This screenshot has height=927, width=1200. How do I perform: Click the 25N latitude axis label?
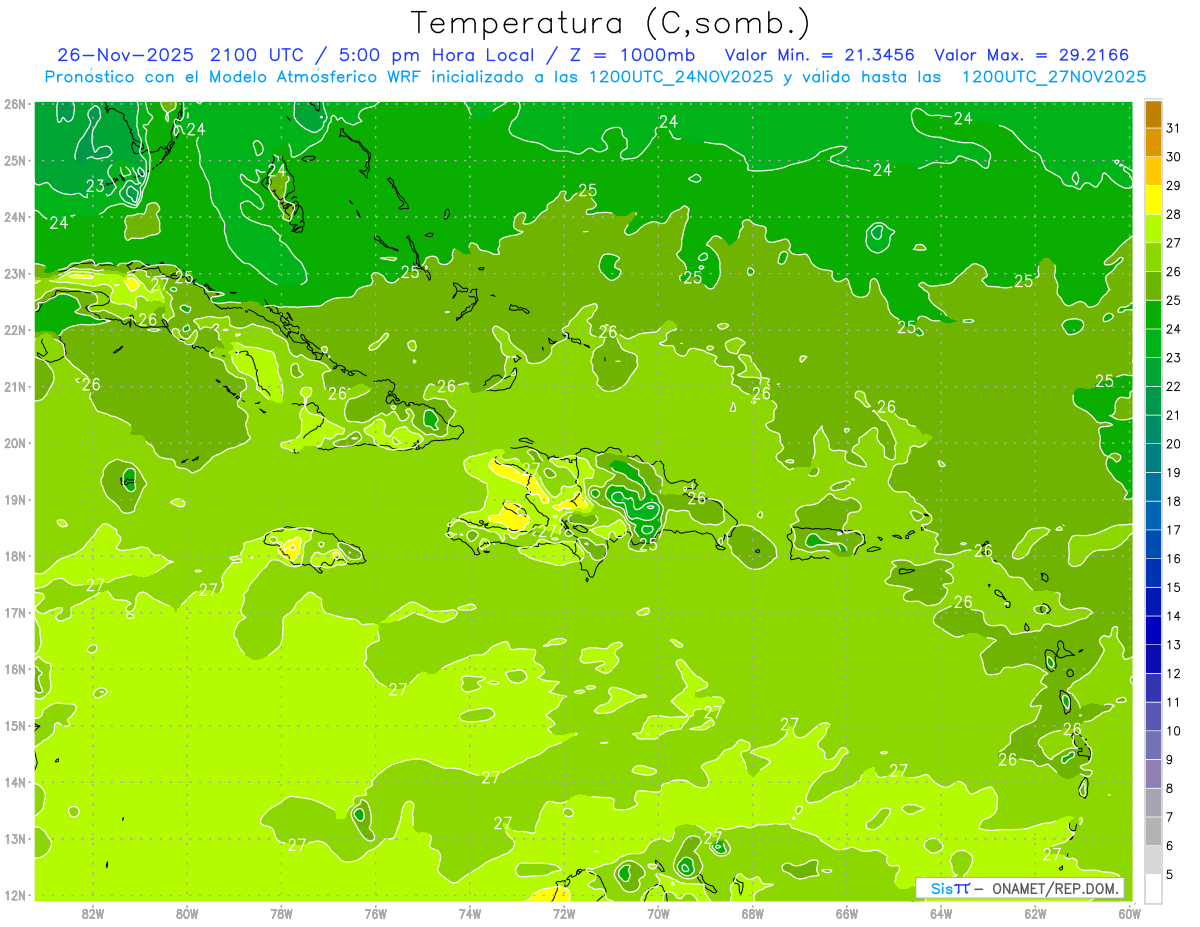(14, 160)
